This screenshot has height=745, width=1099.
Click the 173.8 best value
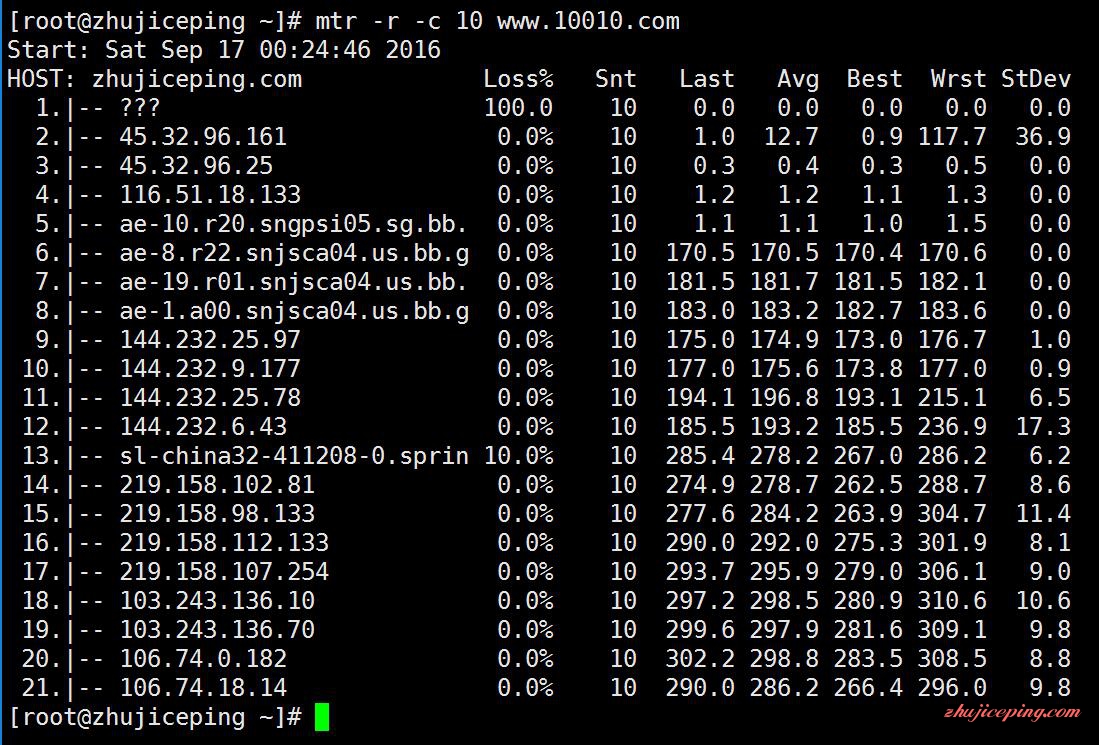(x=868, y=369)
